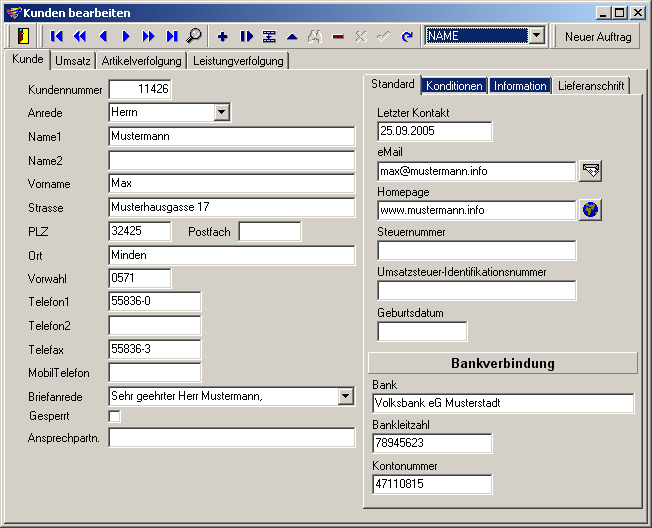Image resolution: width=652 pixels, height=528 pixels.
Task: Toggle the Gesperrt checkbox
Action: 114,416
